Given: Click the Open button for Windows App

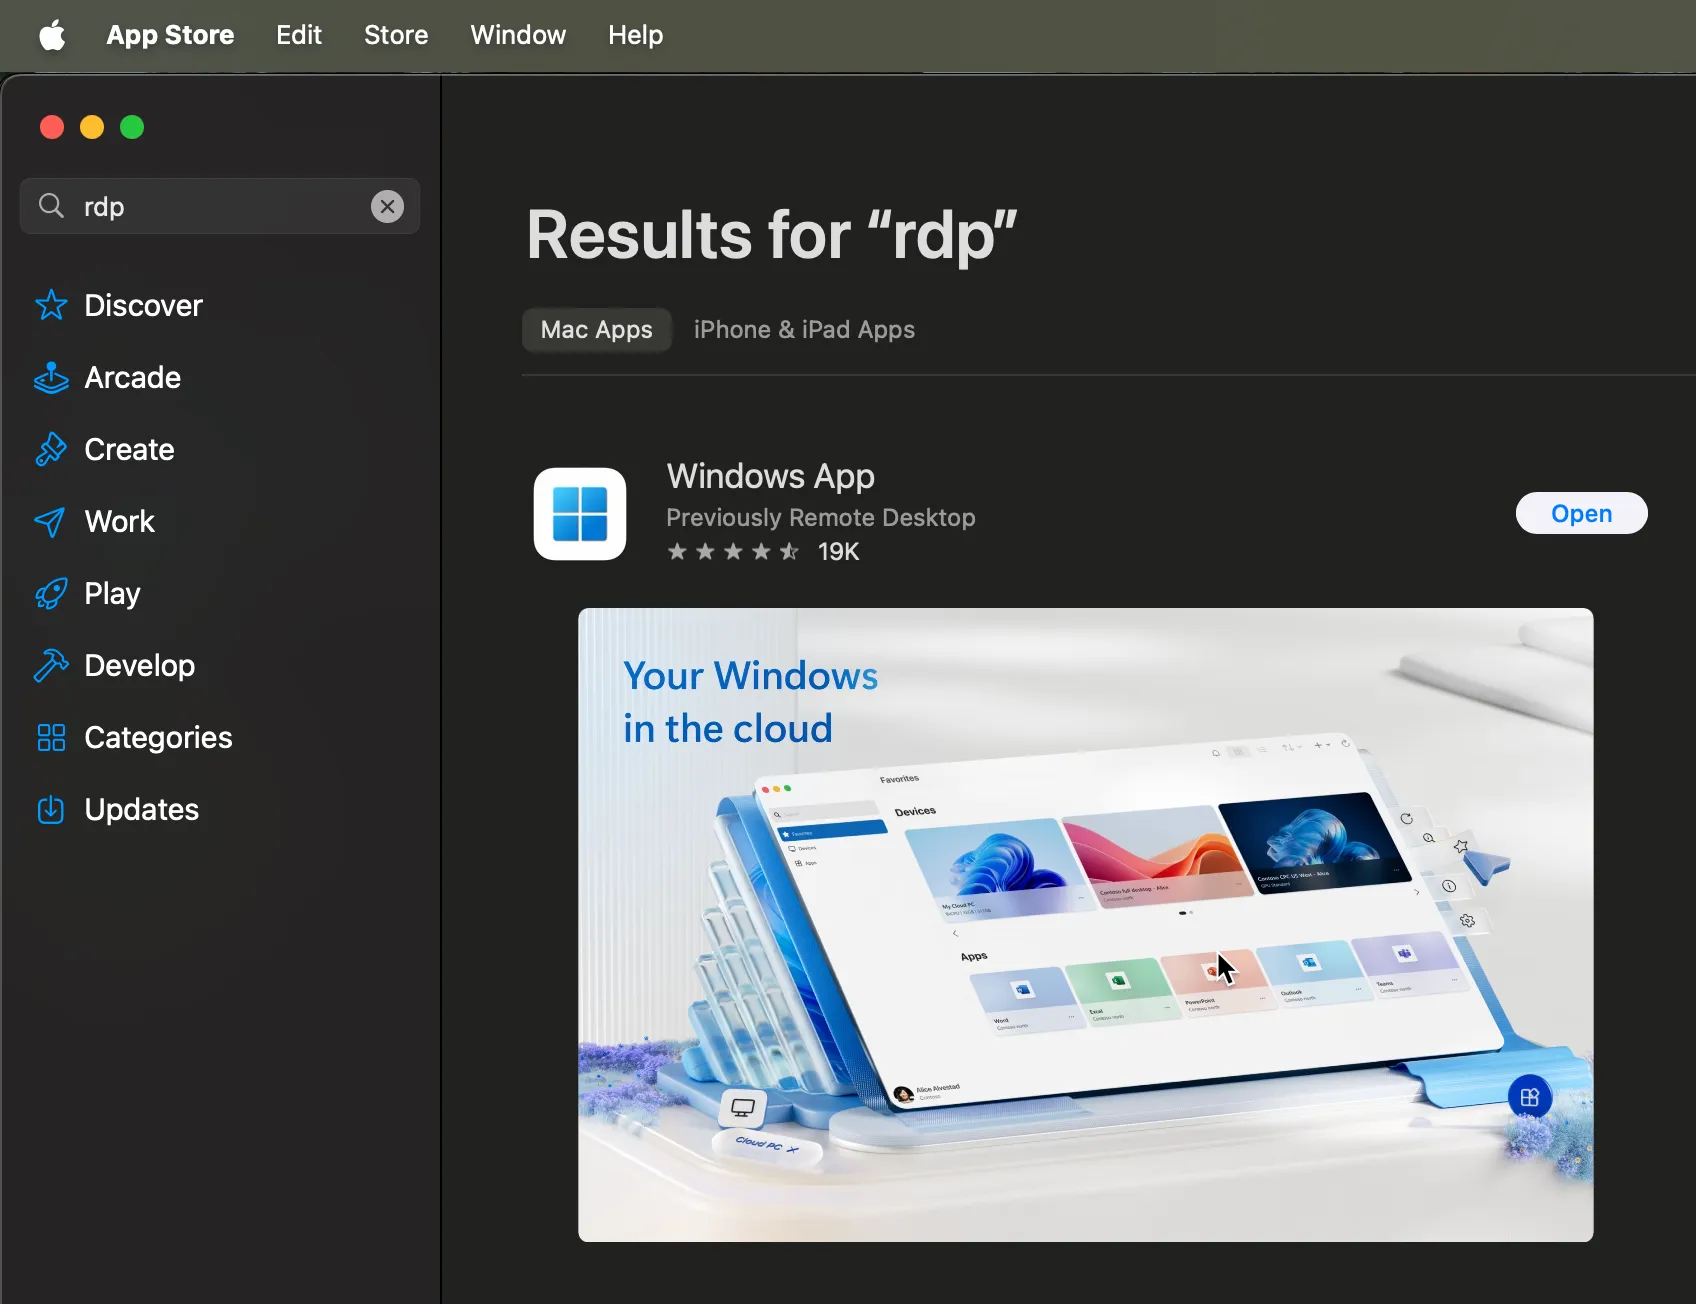Looking at the screenshot, I should click(1581, 513).
